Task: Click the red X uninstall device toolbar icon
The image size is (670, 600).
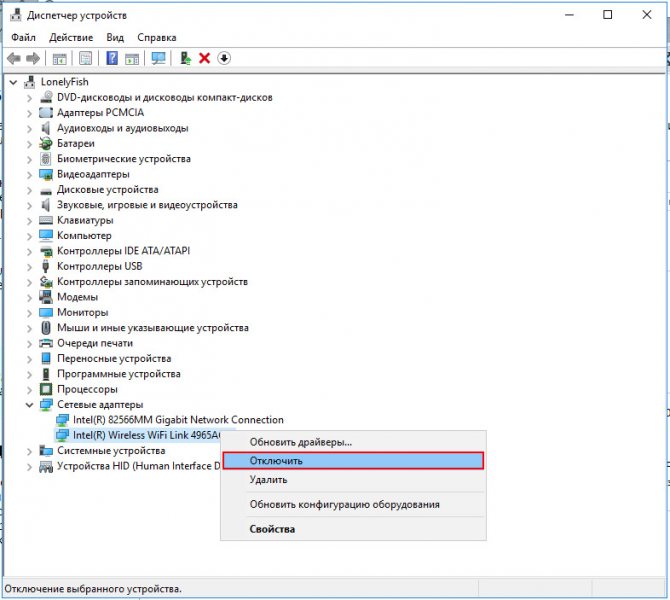Action: point(204,58)
